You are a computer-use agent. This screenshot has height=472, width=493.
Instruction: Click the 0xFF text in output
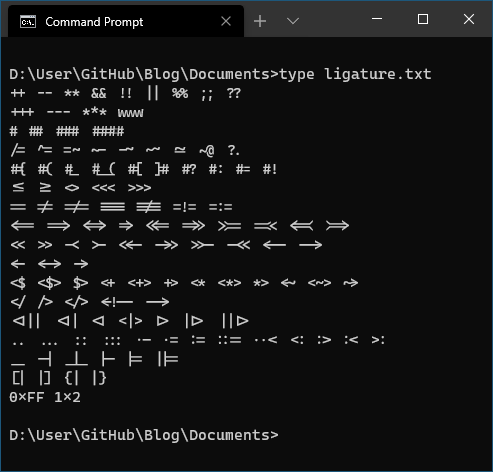(27, 397)
